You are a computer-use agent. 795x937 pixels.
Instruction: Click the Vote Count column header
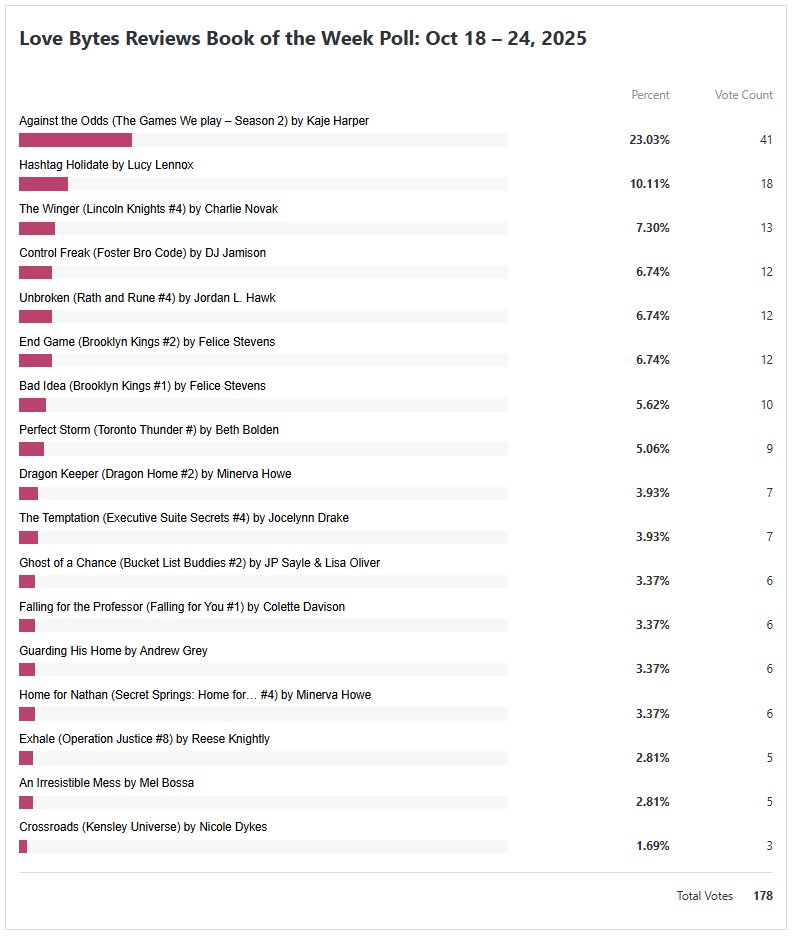pyautogui.click(x=743, y=95)
